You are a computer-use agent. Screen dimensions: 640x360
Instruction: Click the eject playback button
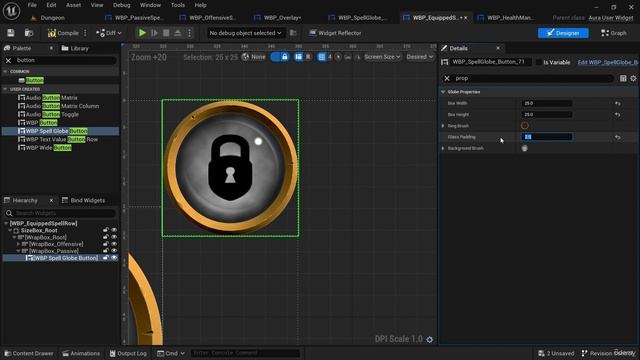click(178, 33)
